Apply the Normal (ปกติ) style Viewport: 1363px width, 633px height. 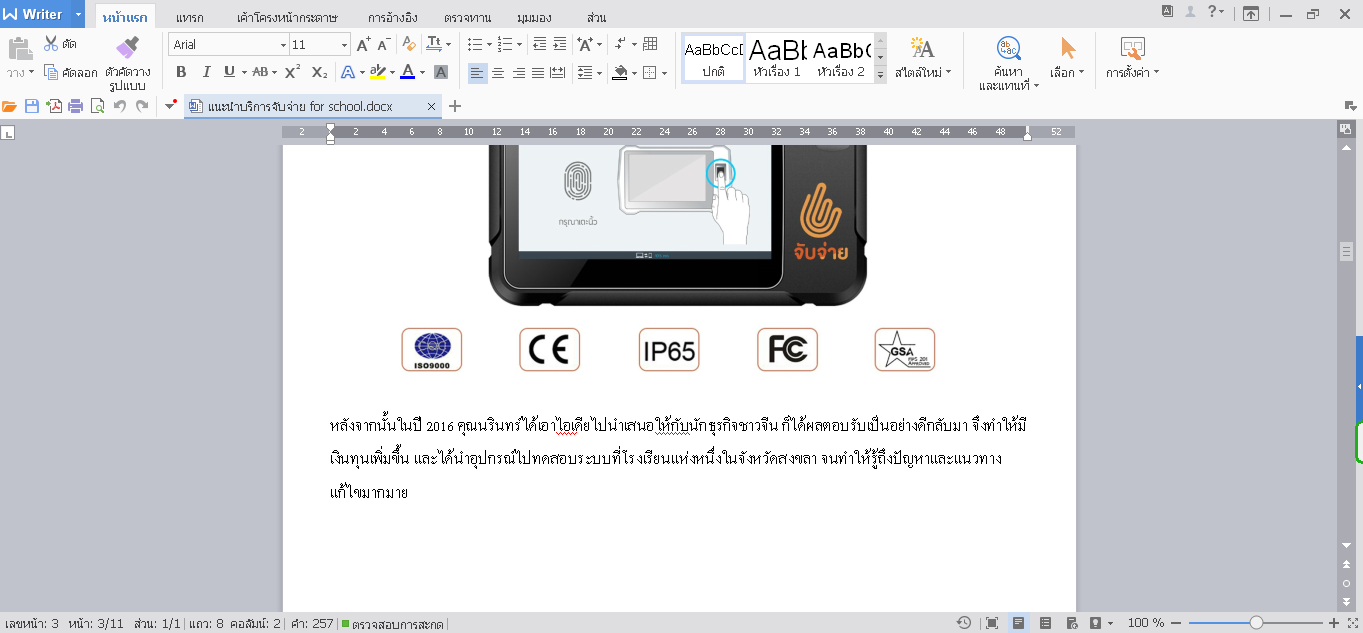coord(714,59)
